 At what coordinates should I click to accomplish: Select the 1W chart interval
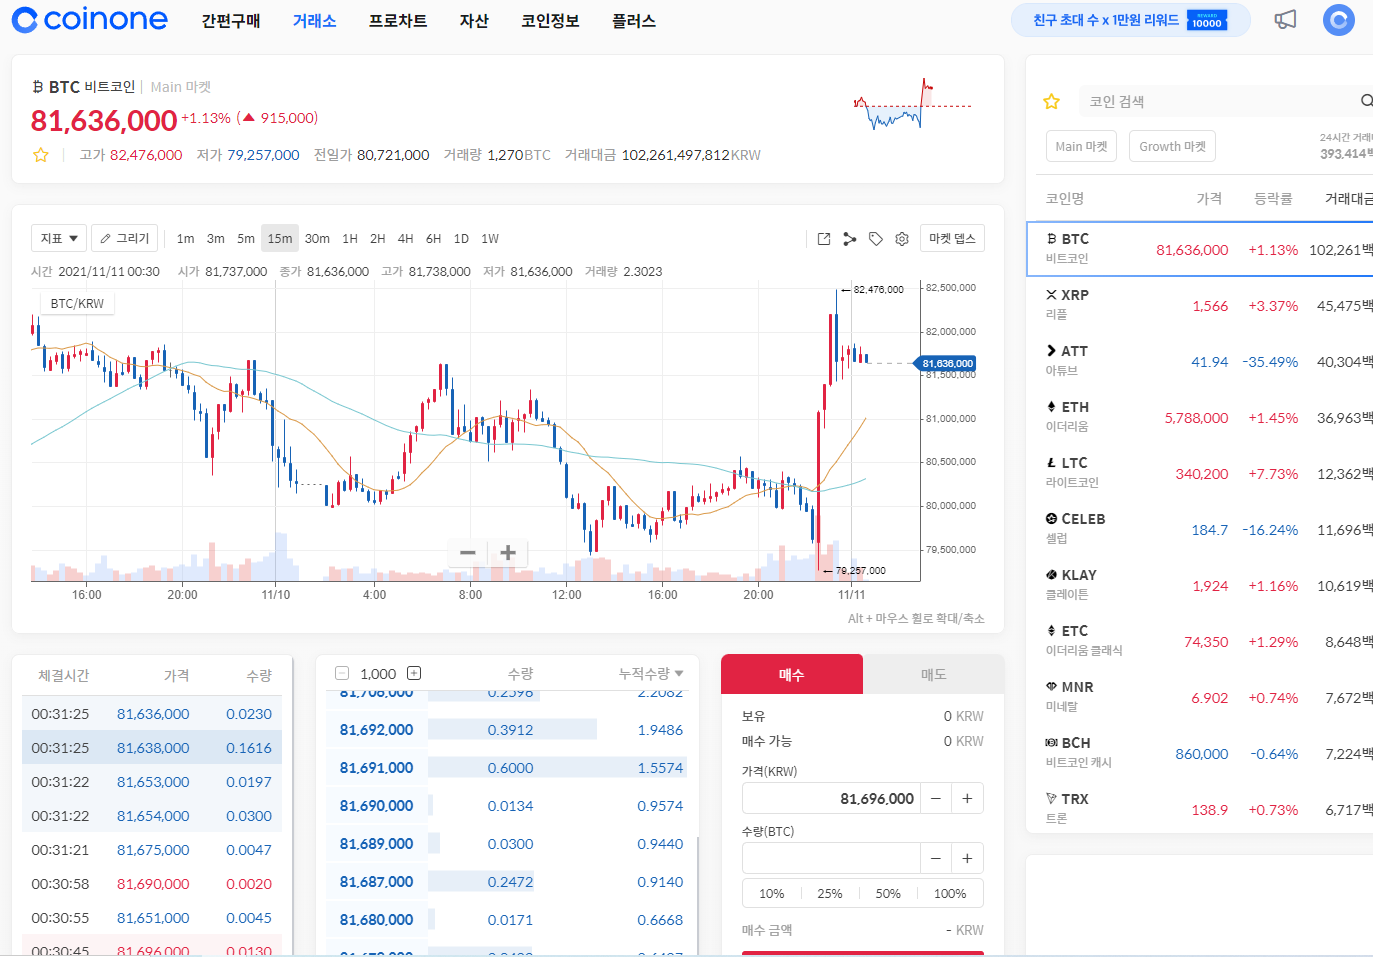(490, 238)
